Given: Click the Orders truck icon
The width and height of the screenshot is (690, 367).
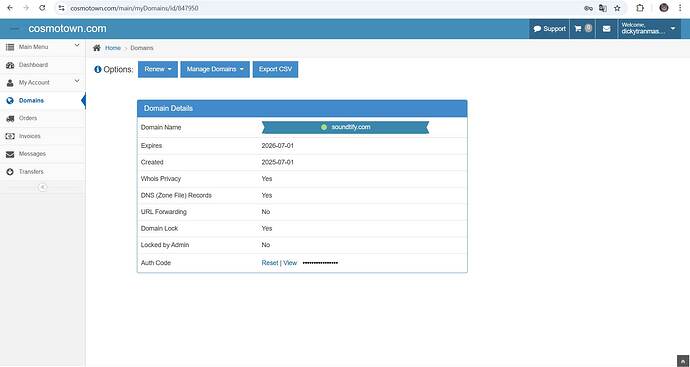Looking at the screenshot, I should (10, 118).
